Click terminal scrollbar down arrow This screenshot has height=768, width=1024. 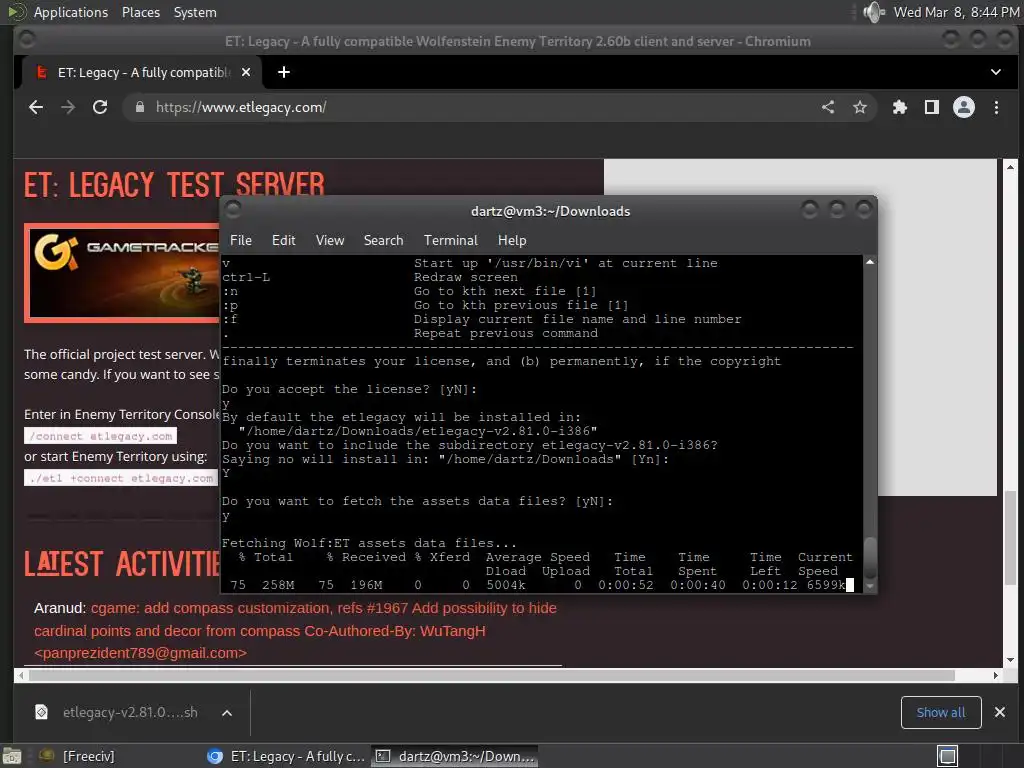coord(870,586)
